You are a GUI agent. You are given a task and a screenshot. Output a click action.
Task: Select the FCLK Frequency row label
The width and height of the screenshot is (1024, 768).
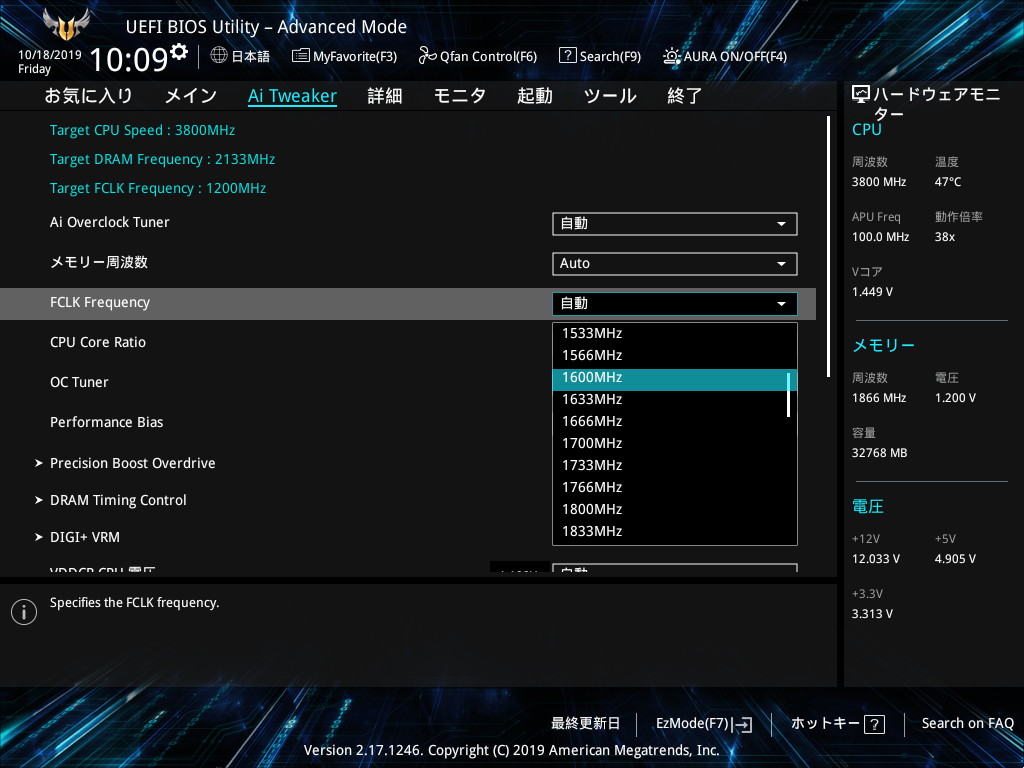100,302
